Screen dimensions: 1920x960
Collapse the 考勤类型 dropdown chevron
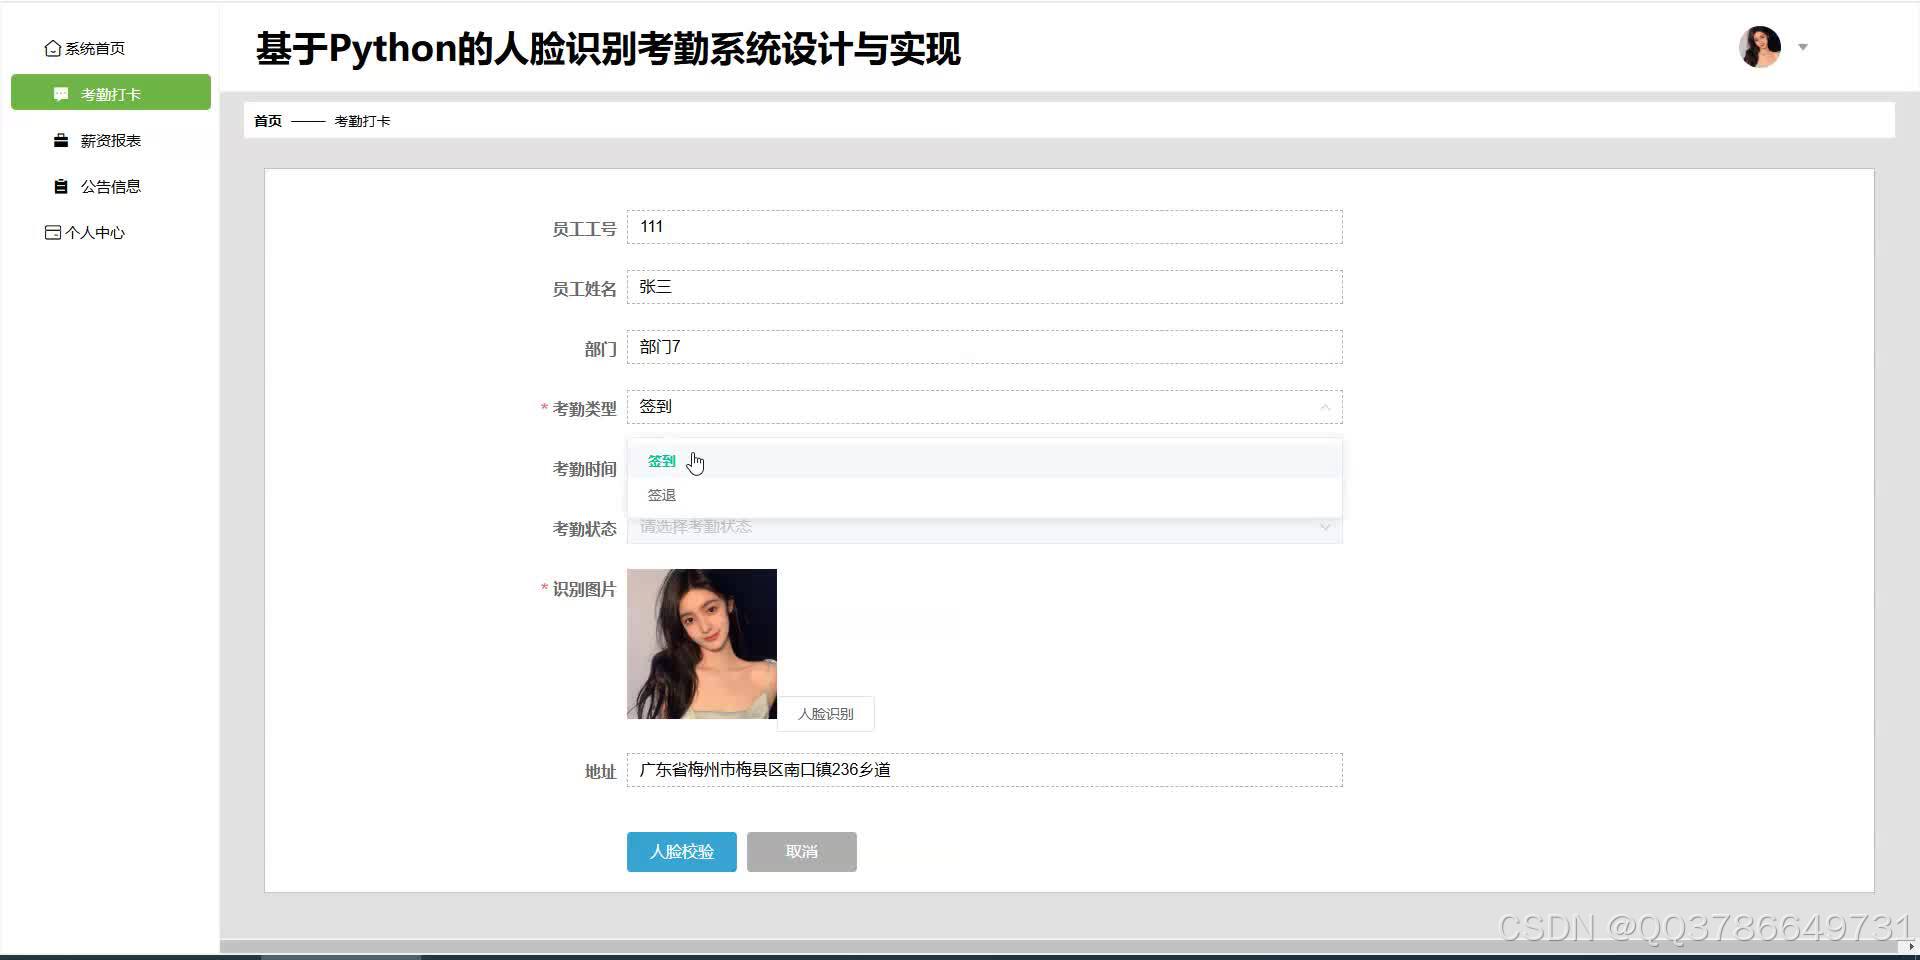point(1325,407)
